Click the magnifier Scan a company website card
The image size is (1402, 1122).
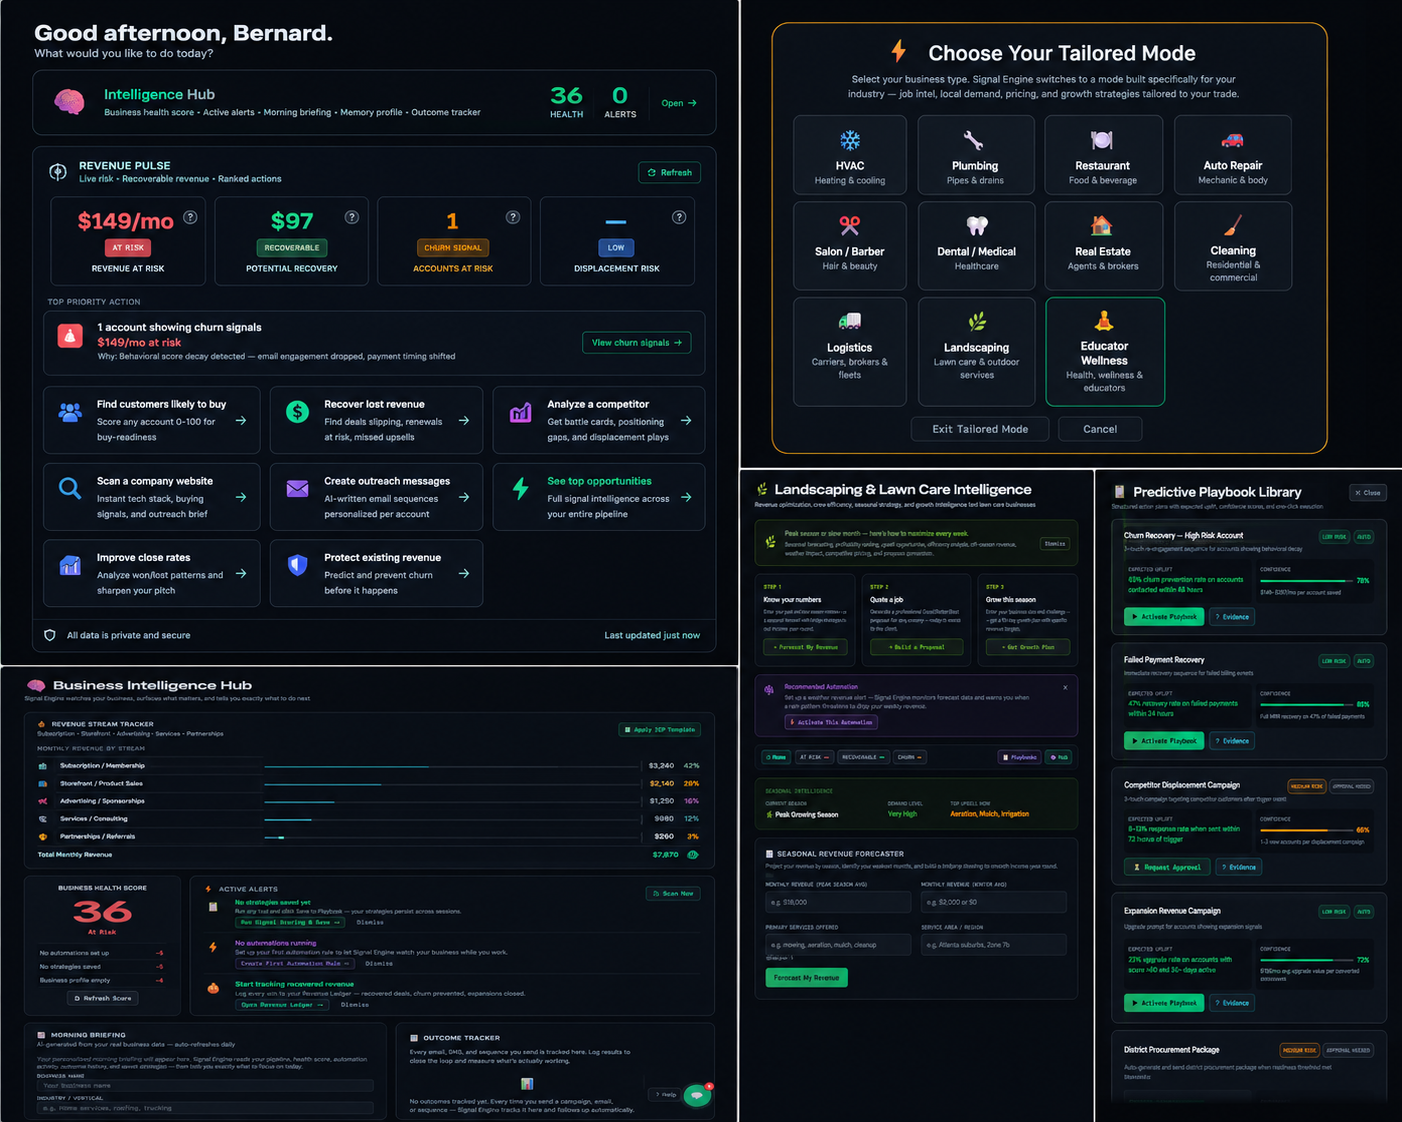[x=152, y=497]
